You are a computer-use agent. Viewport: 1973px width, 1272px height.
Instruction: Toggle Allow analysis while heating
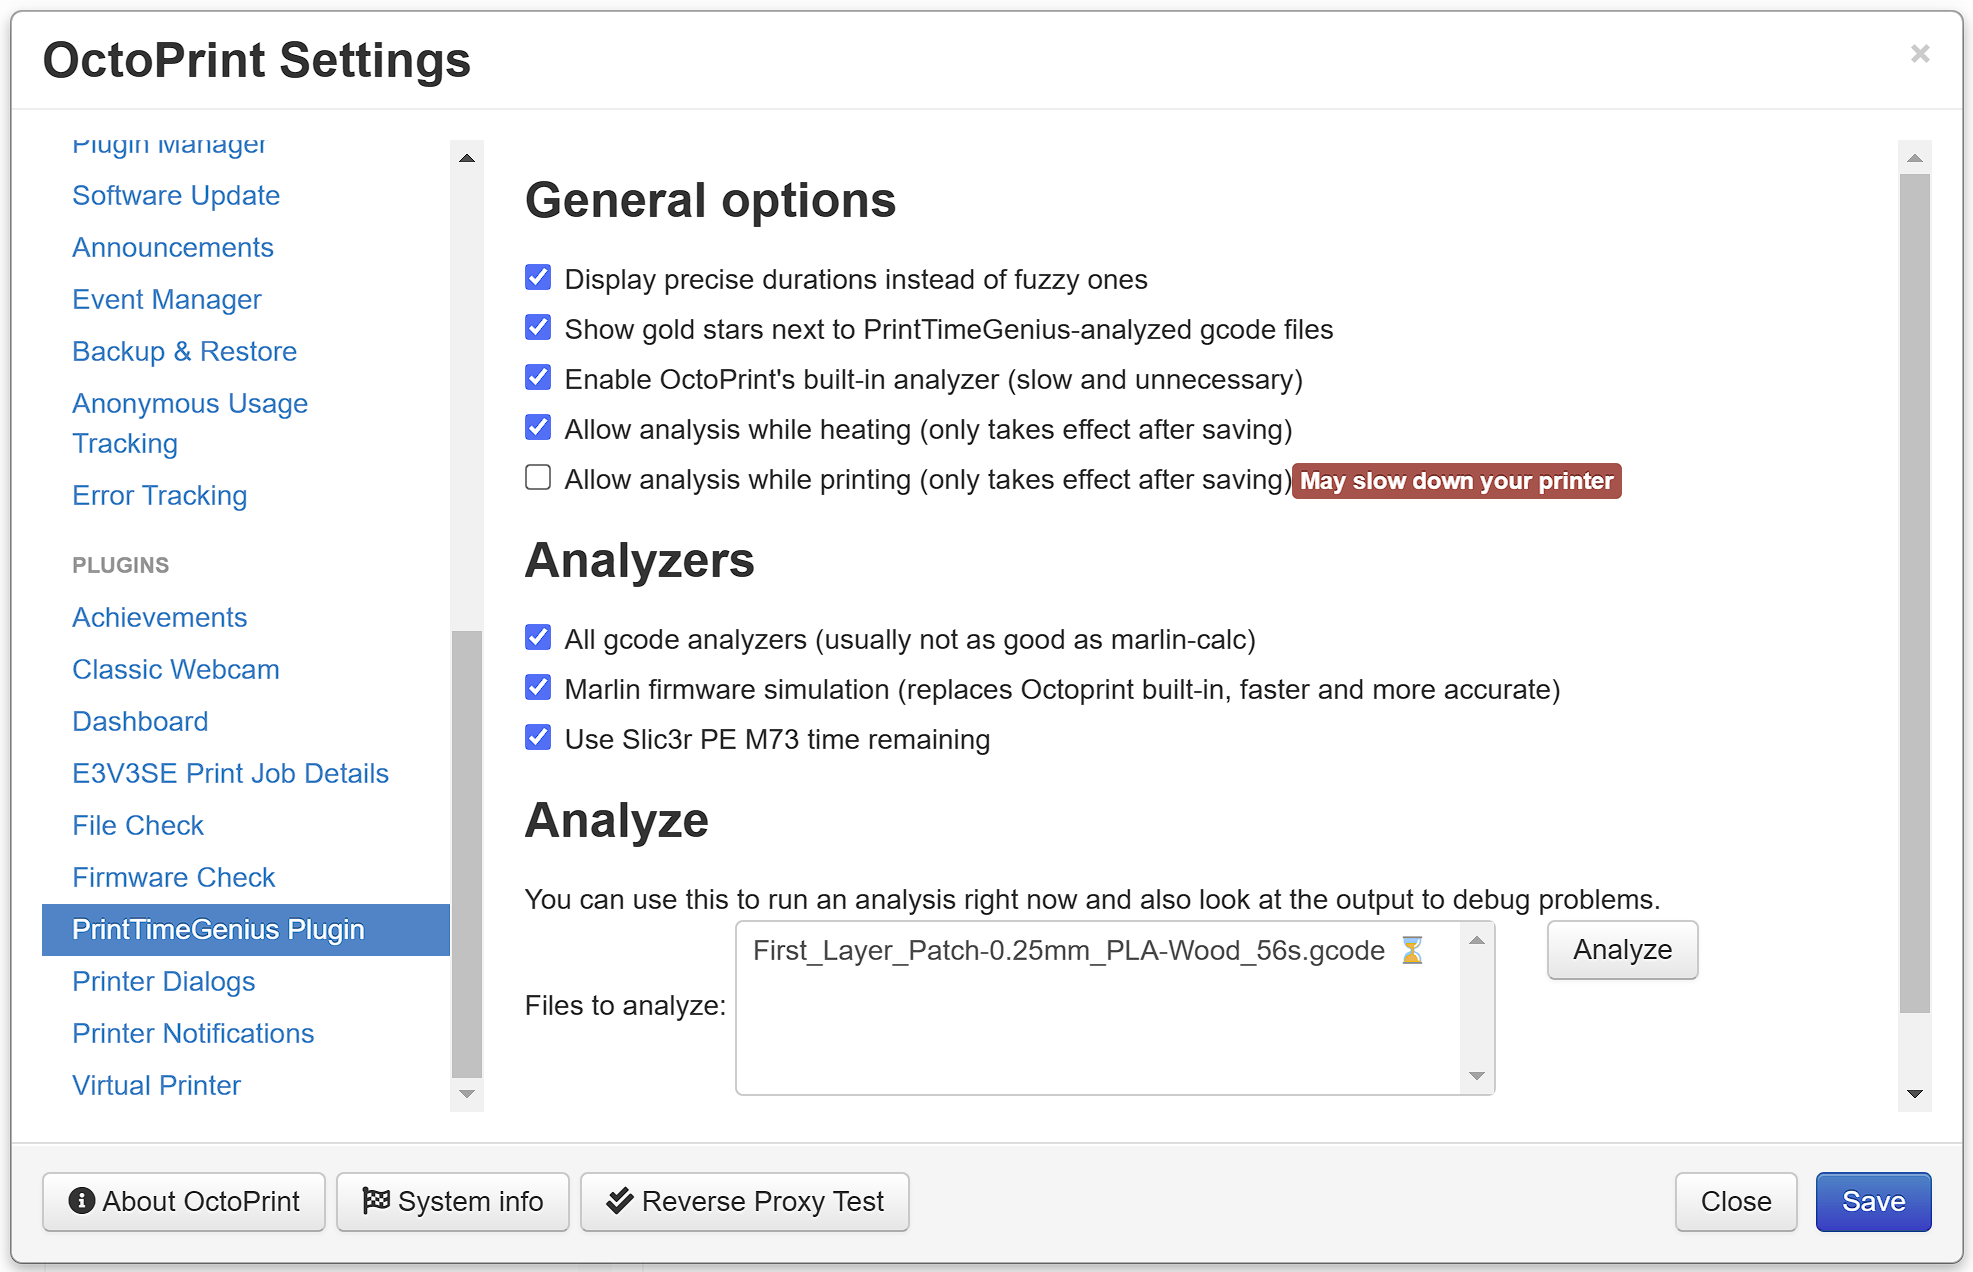[x=538, y=427]
